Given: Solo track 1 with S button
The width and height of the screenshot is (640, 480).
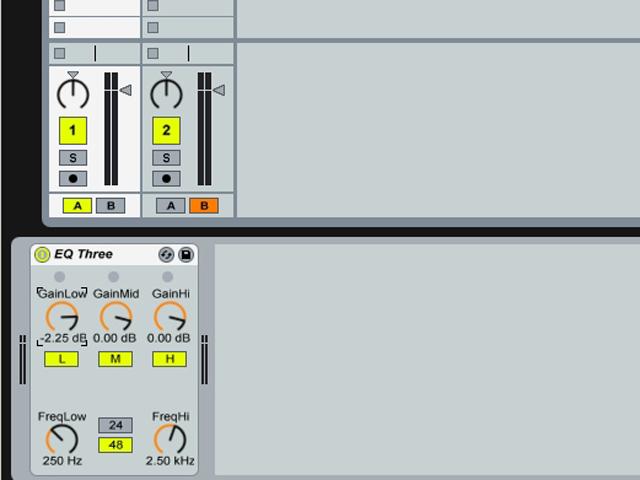Looking at the screenshot, I should [73, 158].
